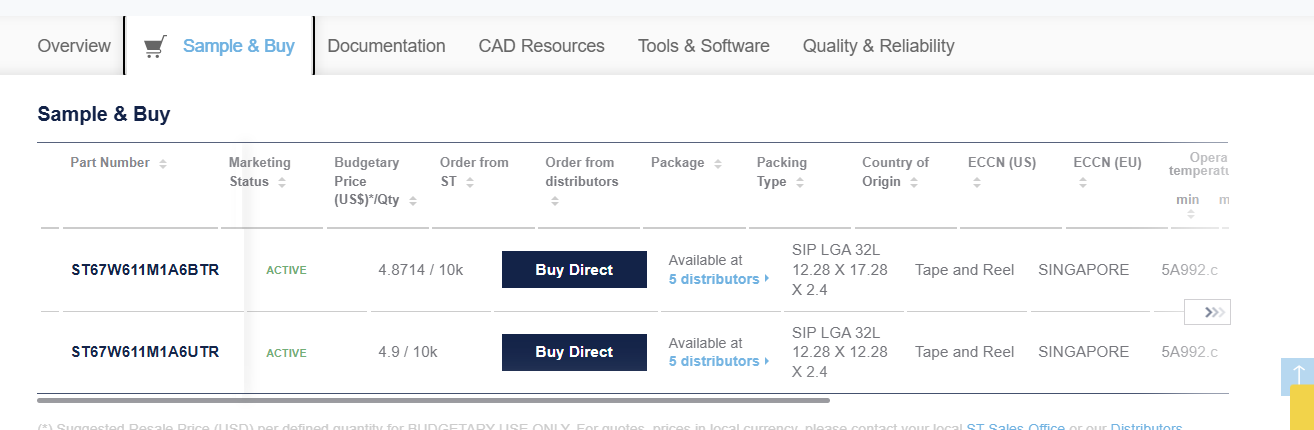This screenshot has height=430, width=1314.
Task: Sort the table by Part Number
Action: [x=163, y=164]
